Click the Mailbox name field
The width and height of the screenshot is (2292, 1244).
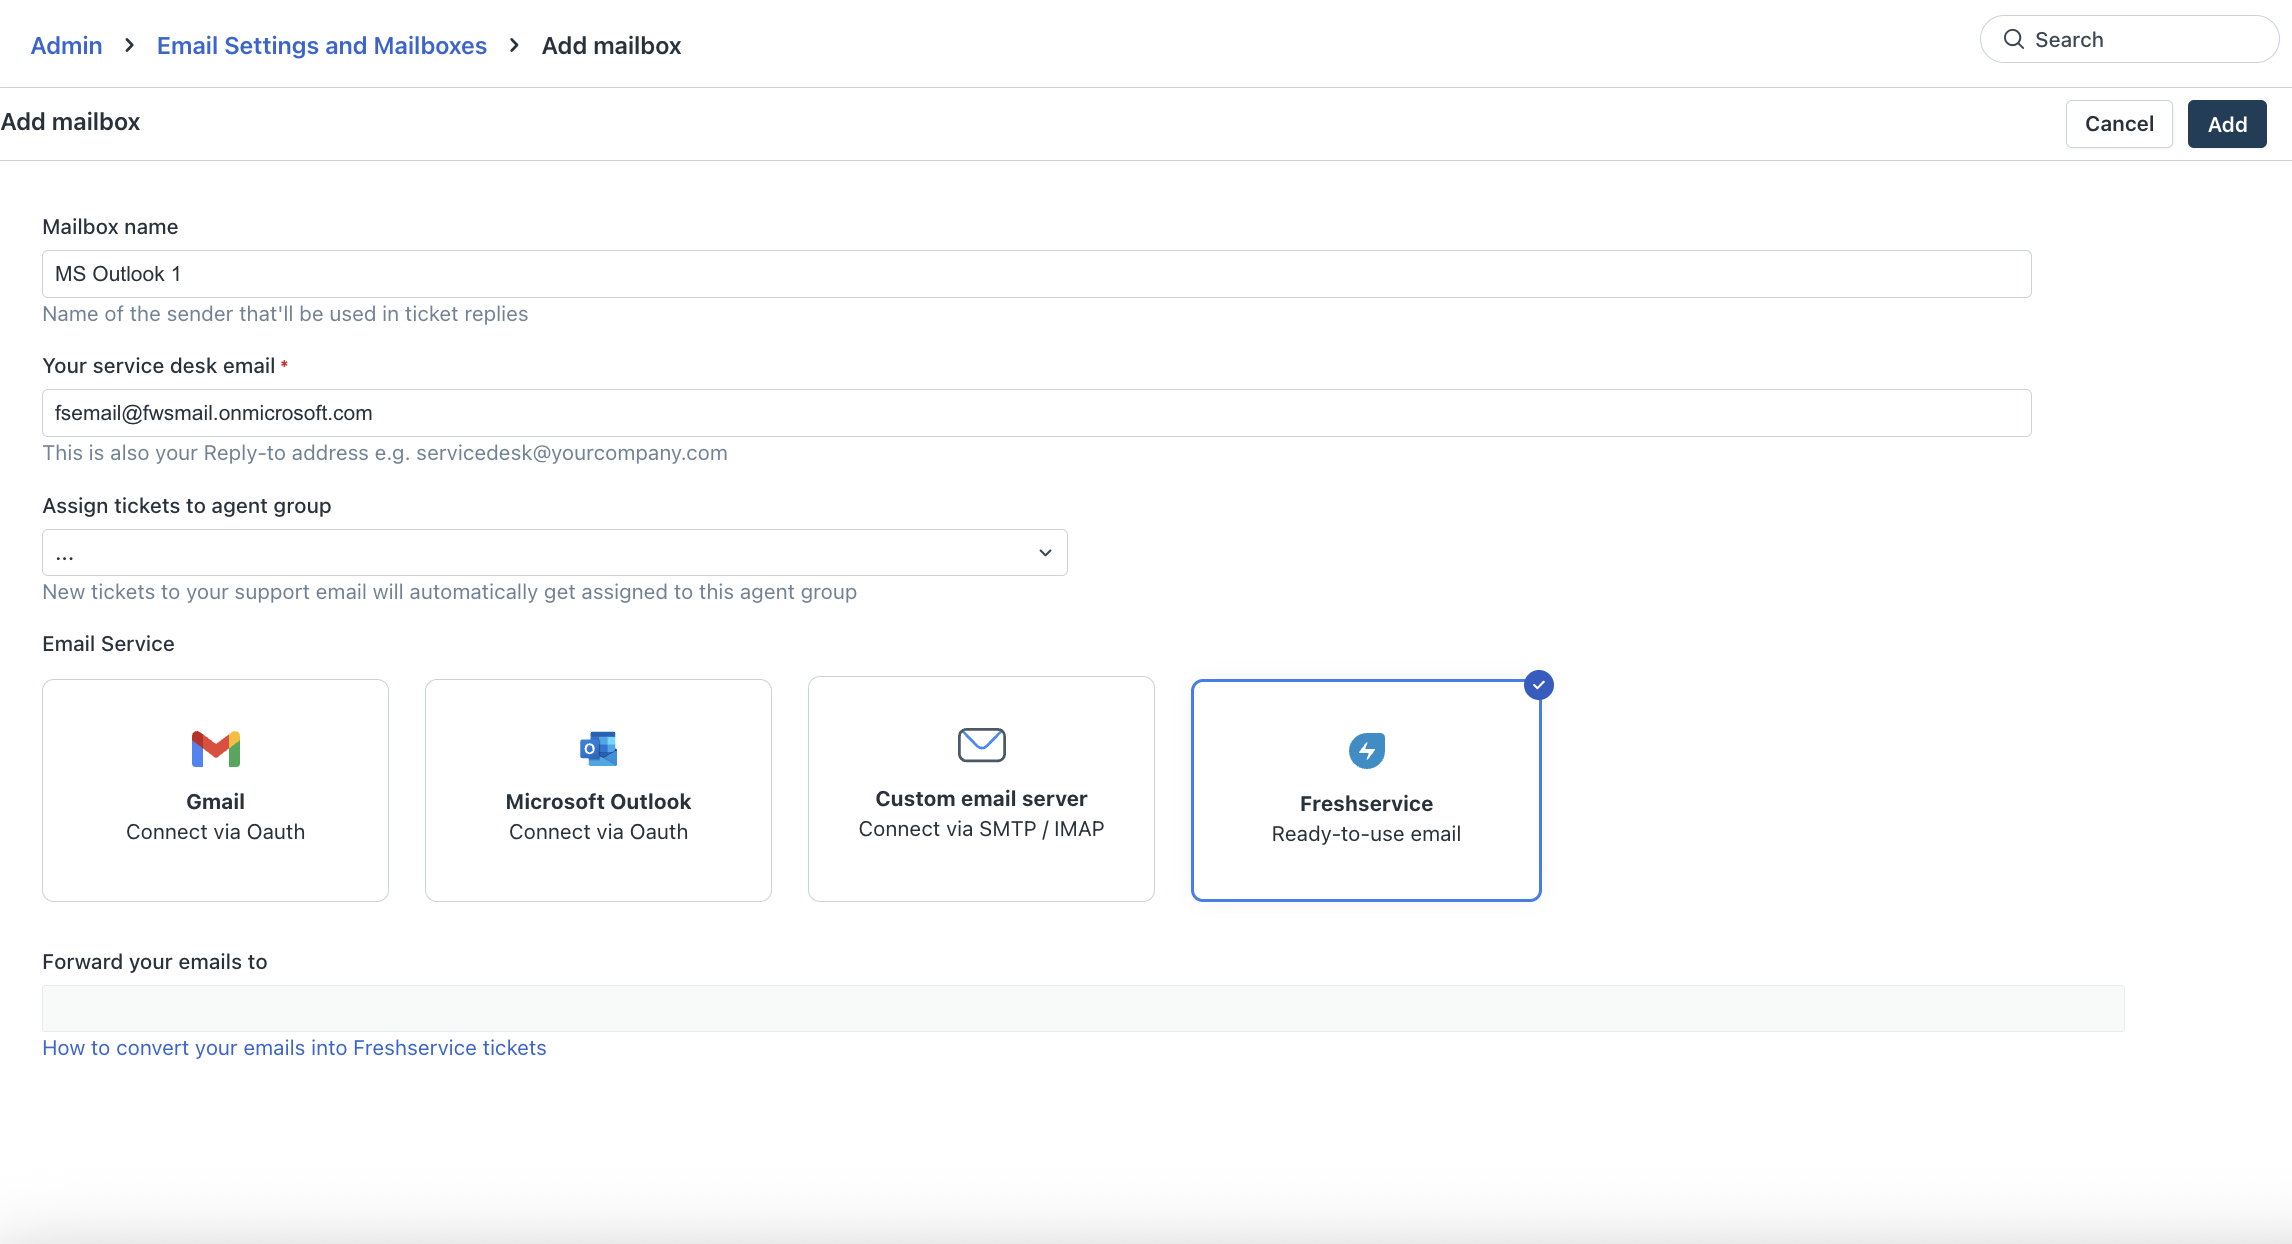(x=1036, y=274)
